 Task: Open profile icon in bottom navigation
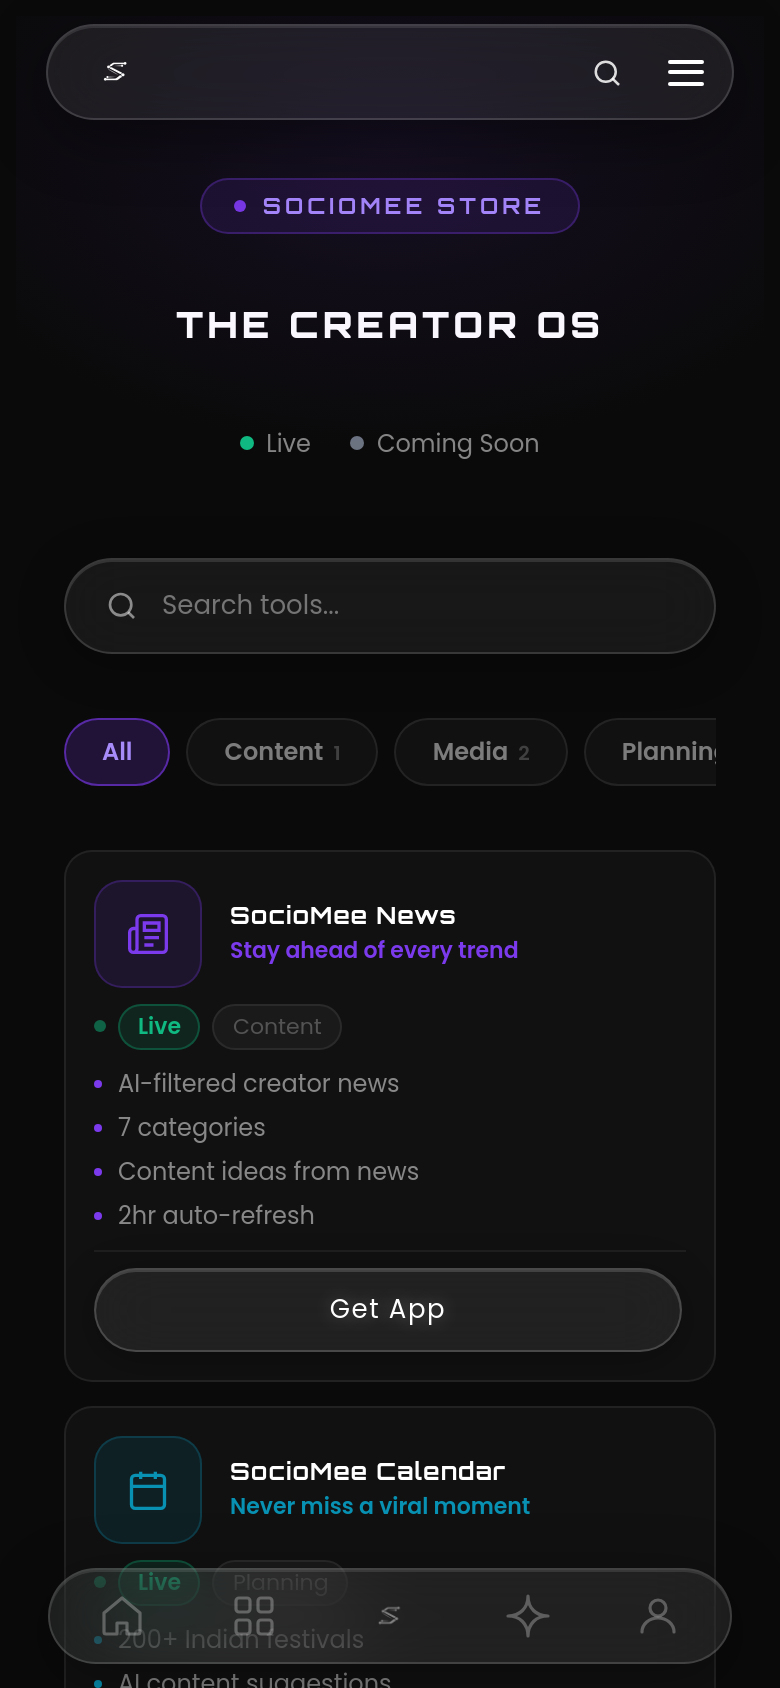pos(658,1616)
